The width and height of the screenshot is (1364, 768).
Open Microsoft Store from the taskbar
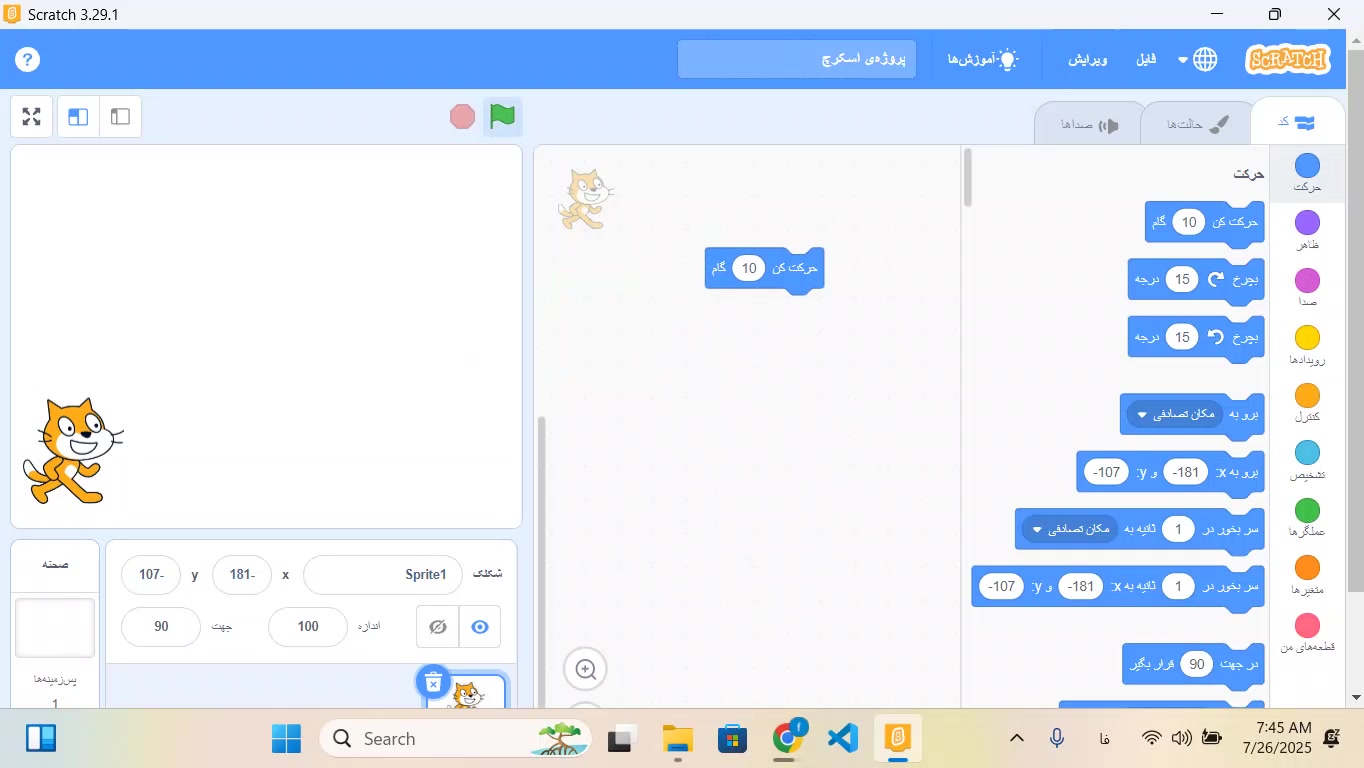coord(733,739)
